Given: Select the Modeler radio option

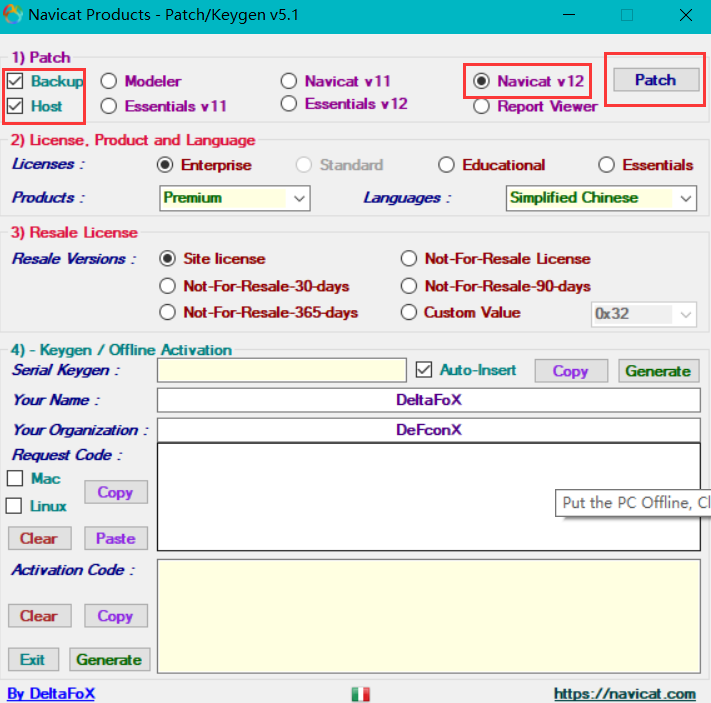Looking at the screenshot, I should tap(109, 81).
